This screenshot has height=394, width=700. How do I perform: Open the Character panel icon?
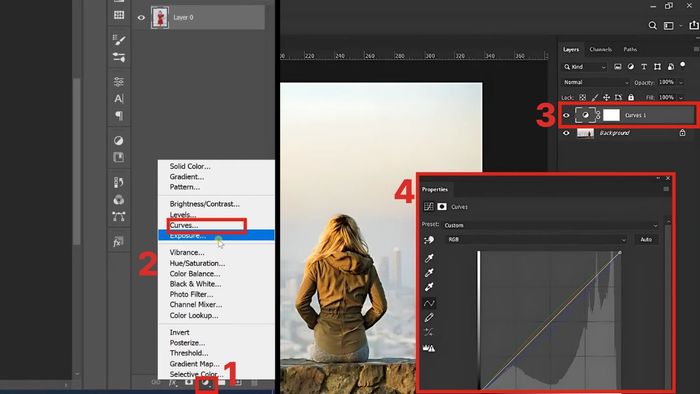[119, 99]
